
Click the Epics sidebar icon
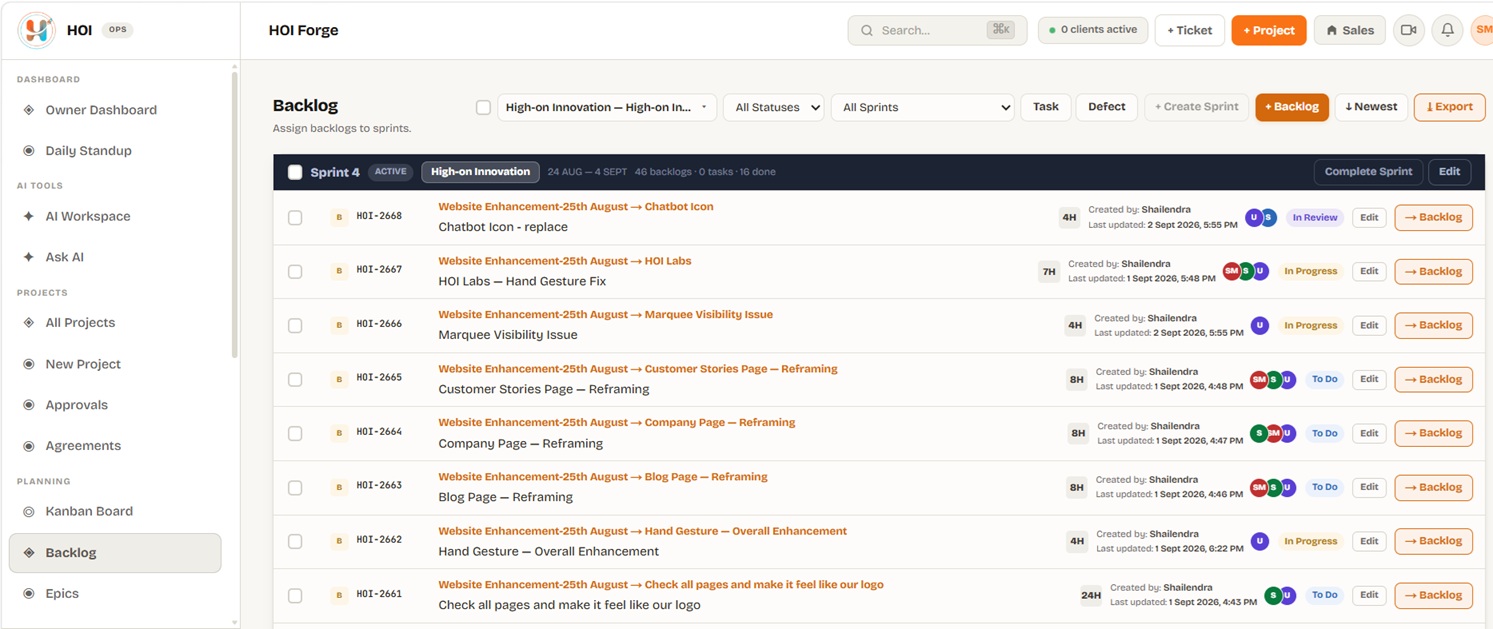pos(29,593)
